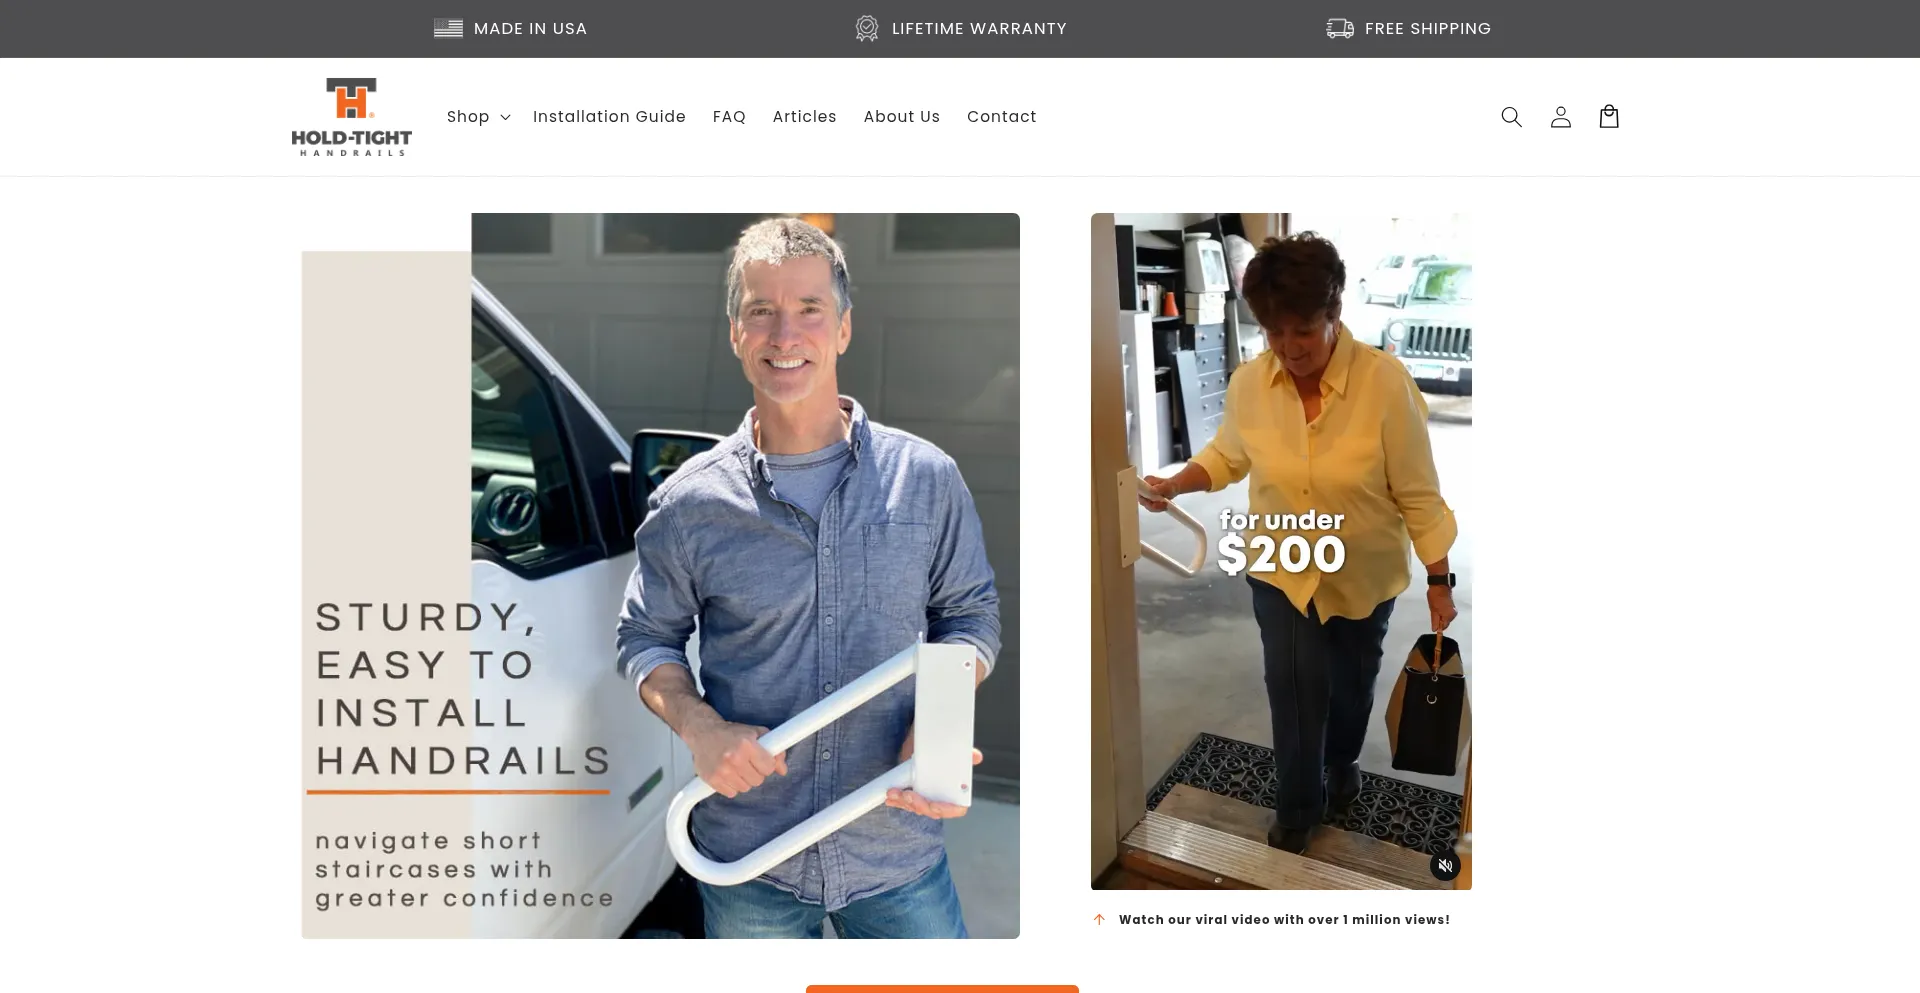
Task: Open the shopping bag cart icon
Action: click(x=1609, y=117)
